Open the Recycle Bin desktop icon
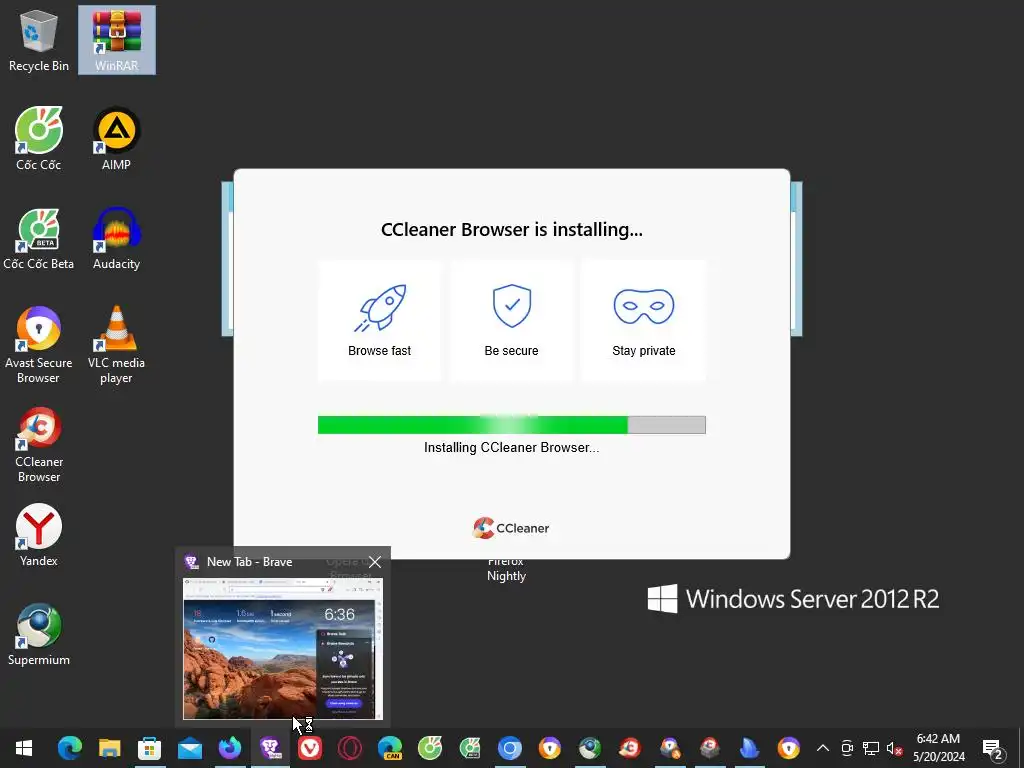 tap(39, 40)
